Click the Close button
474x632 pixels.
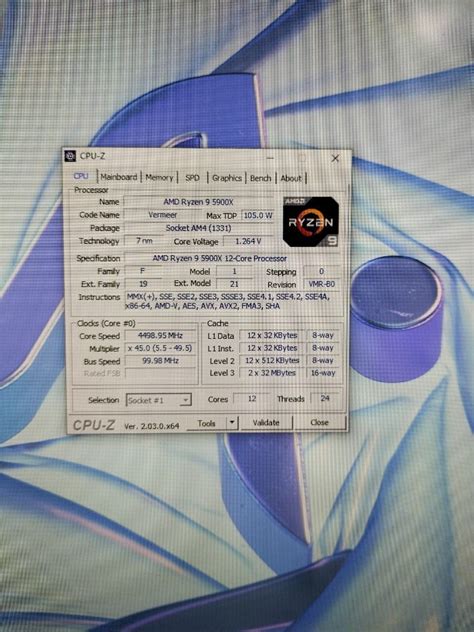click(319, 422)
